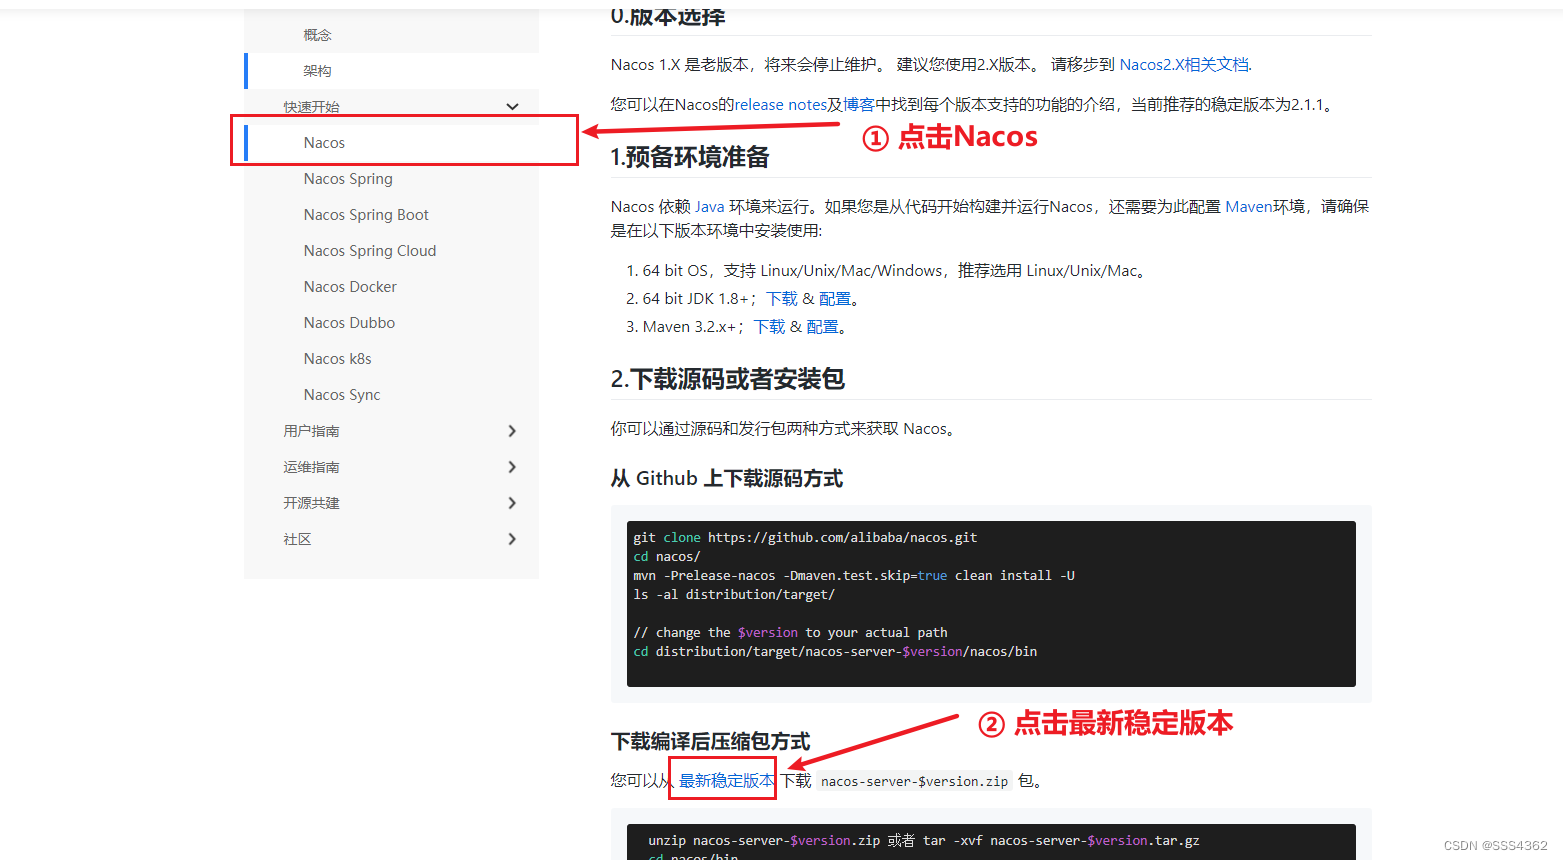The image size is (1563, 860).
Task: Follow the Maven link
Action: 1249,207
